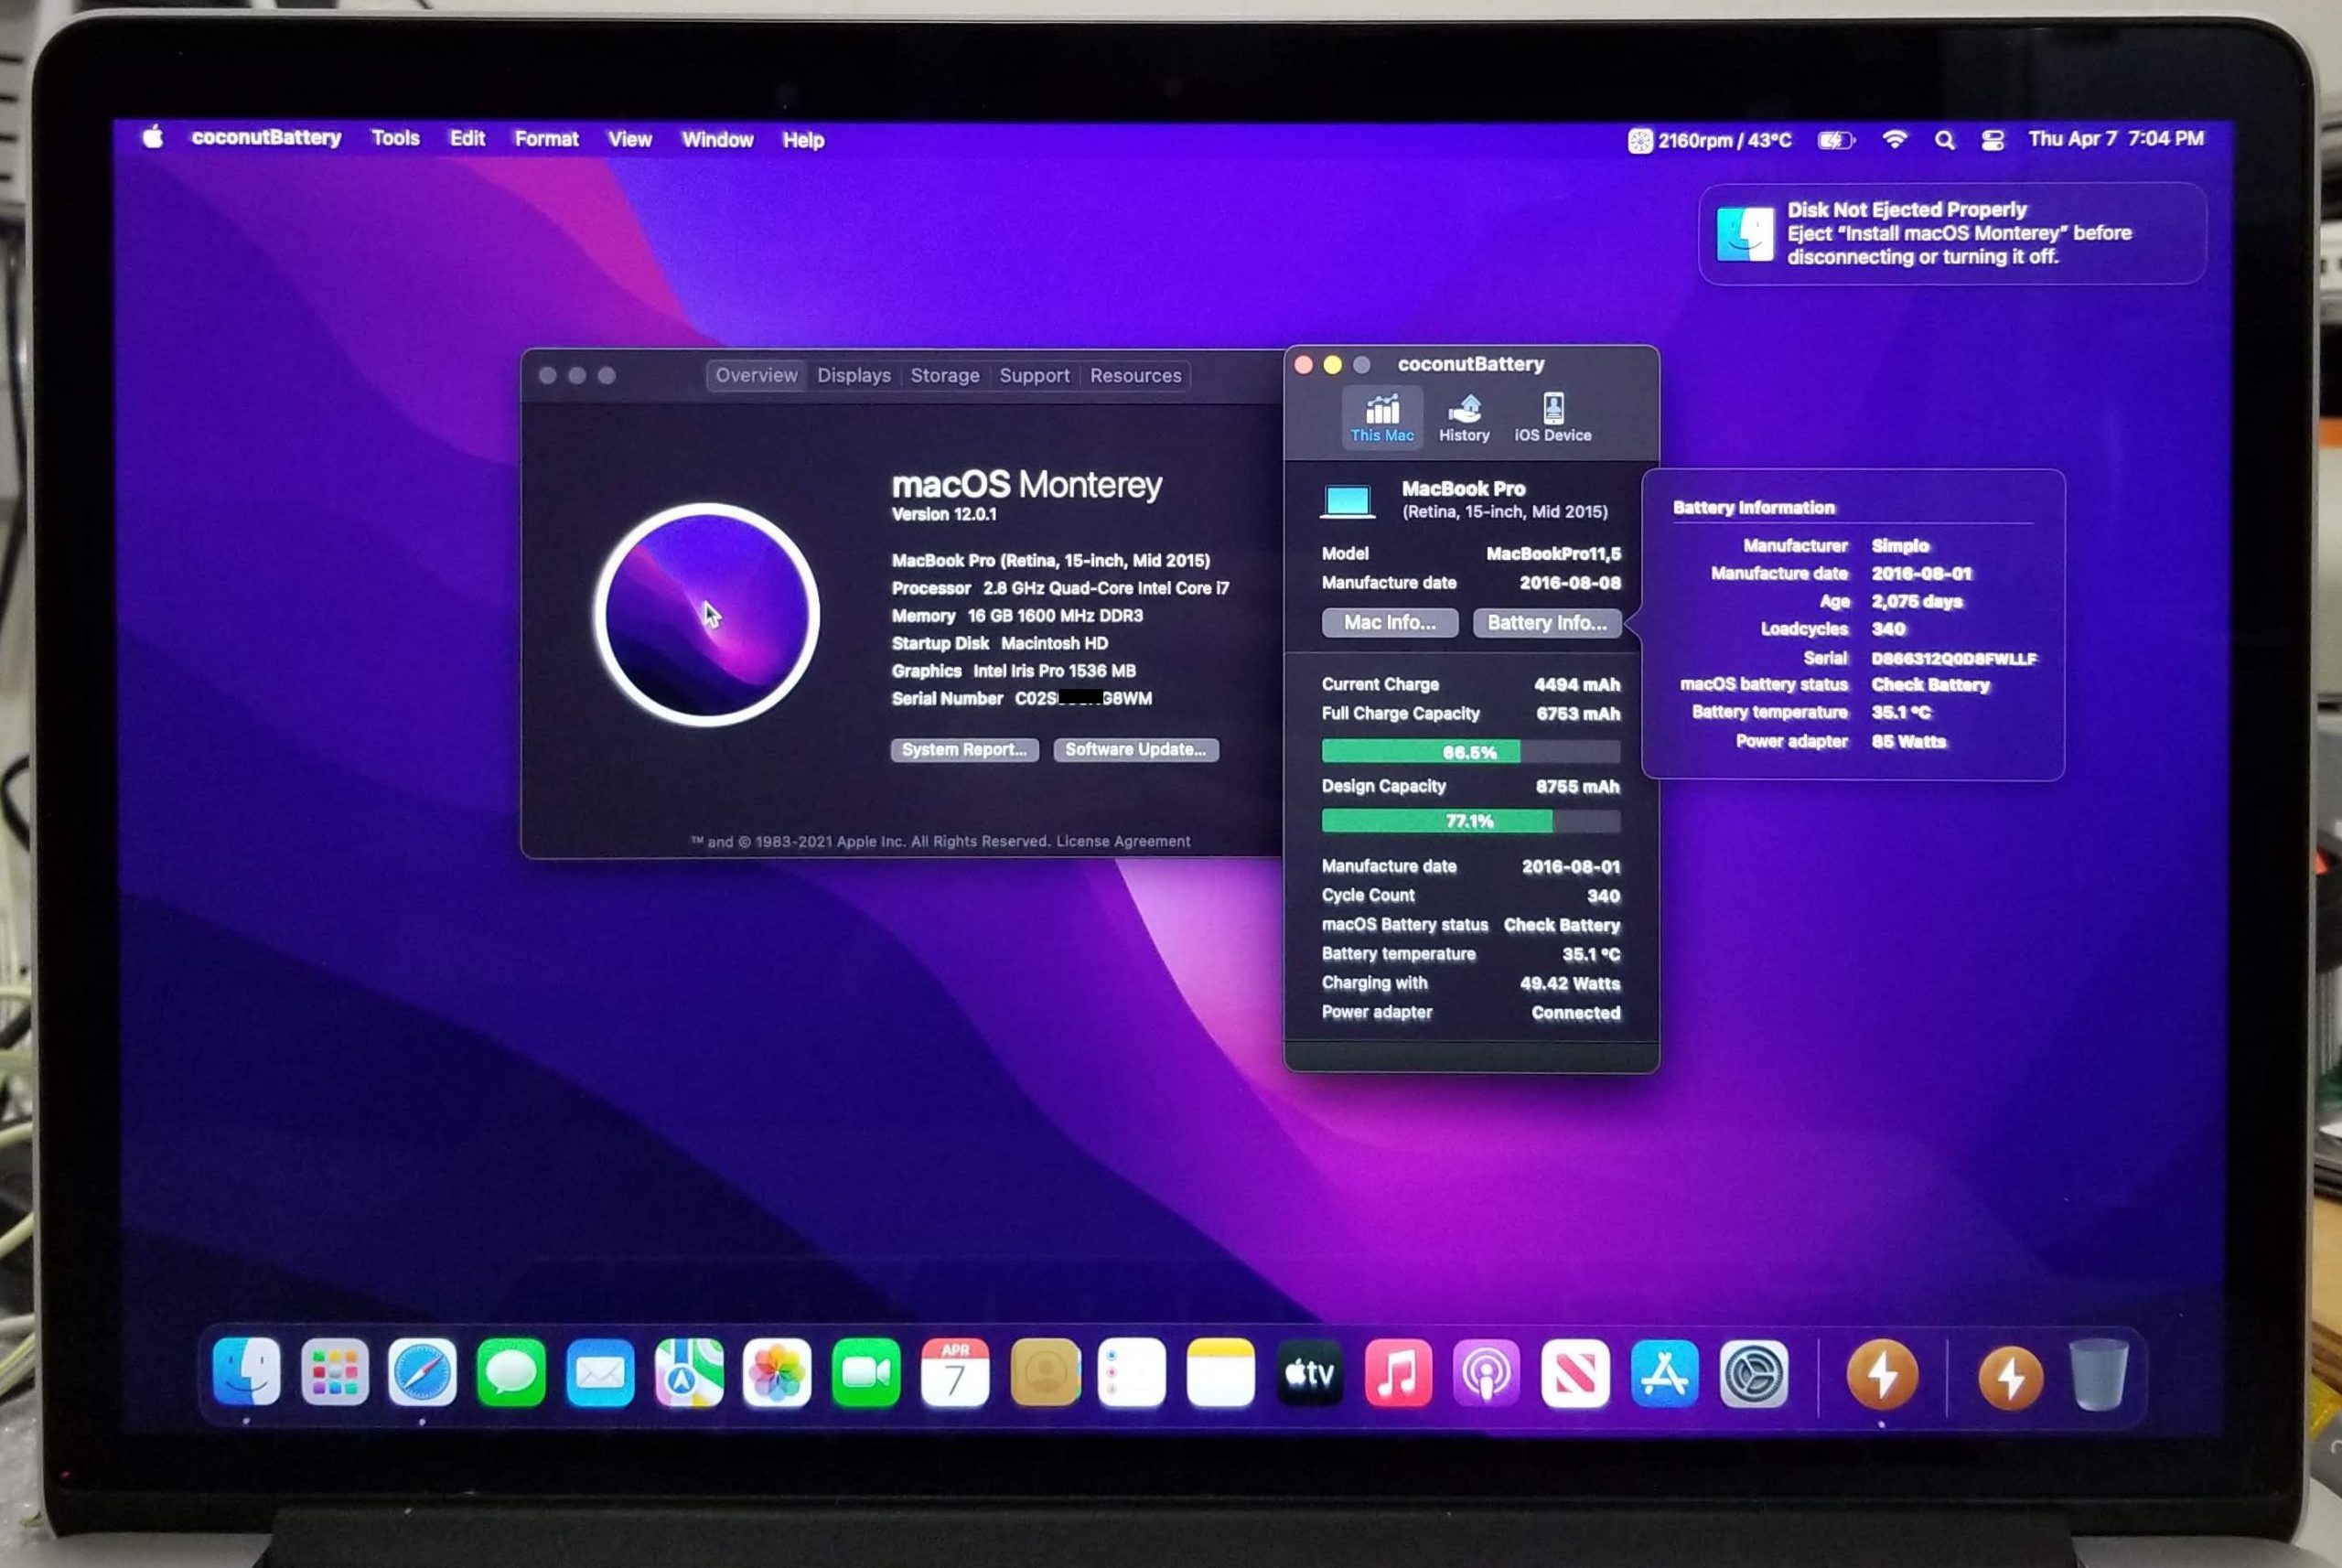Screen dimensions: 2342x1568
Task: Open the History tab in coconutBattery
Action: point(1464,417)
